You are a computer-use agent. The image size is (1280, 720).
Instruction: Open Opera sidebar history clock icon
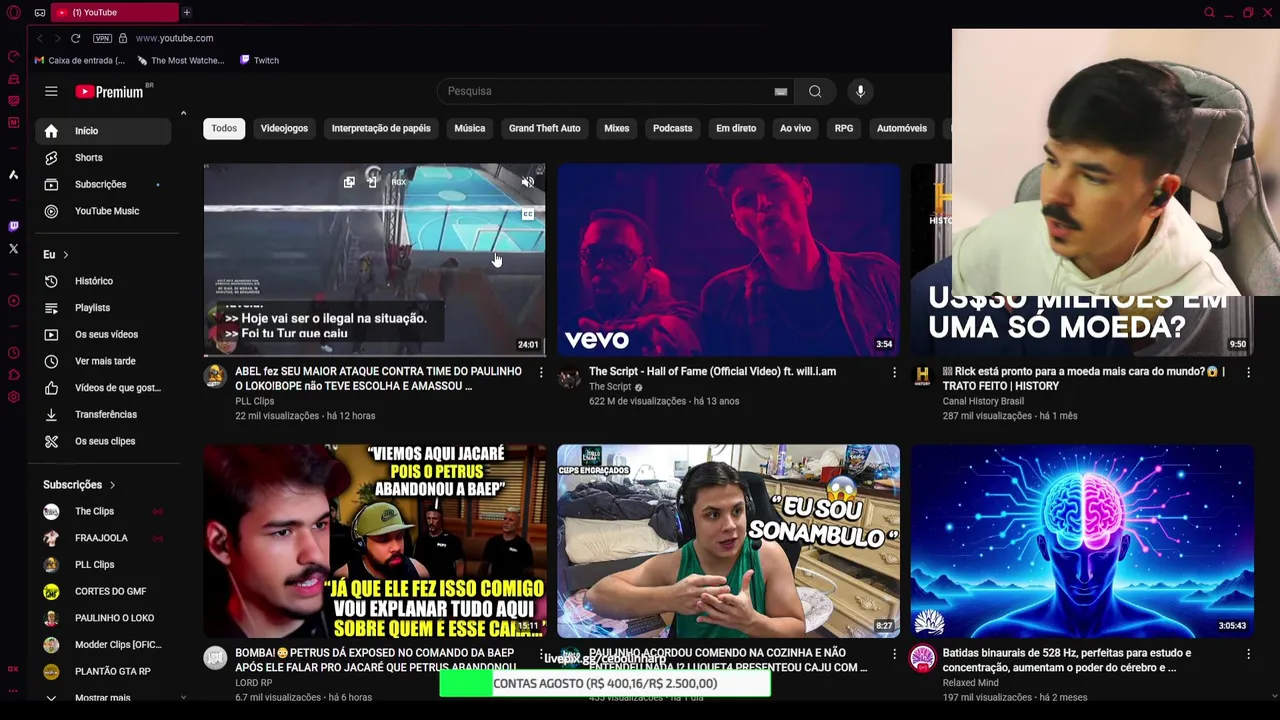click(x=13, y=352)
